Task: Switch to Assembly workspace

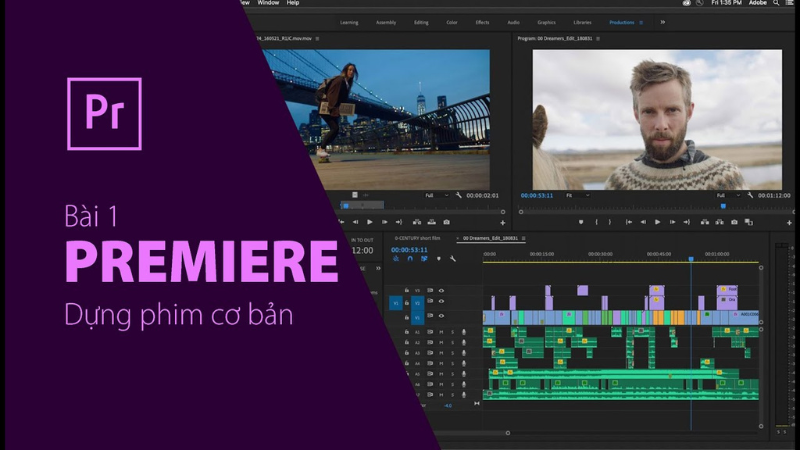Action: (386, 22)
